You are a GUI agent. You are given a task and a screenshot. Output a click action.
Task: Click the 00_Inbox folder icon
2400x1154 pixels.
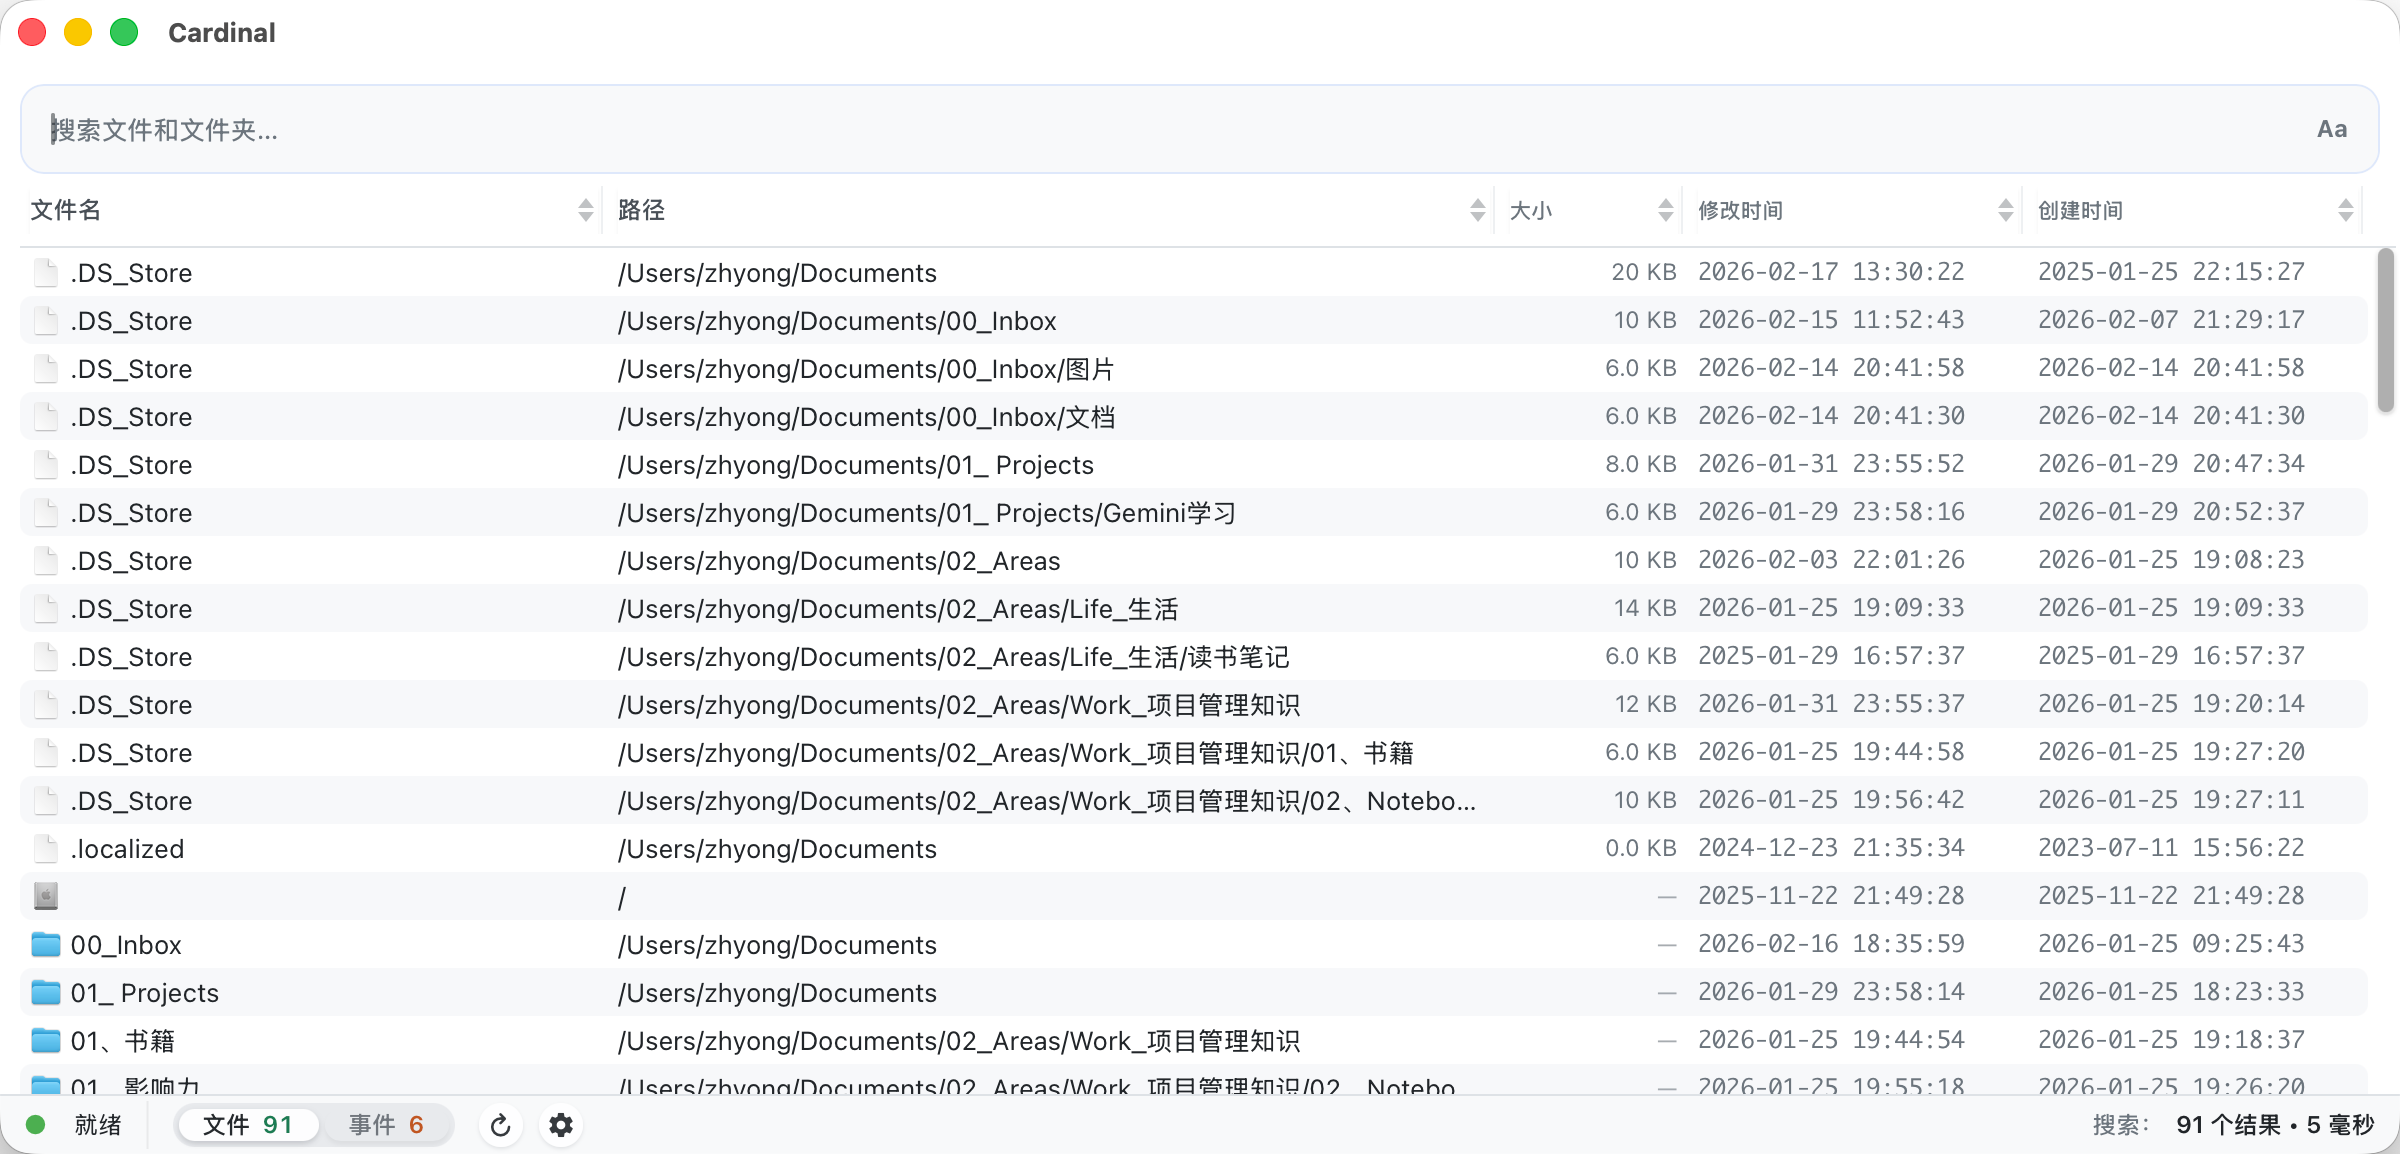point(45,944)
